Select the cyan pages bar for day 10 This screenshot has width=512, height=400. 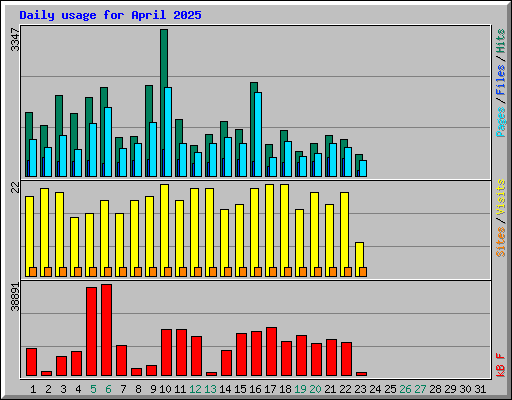click(x=168, y=132)
